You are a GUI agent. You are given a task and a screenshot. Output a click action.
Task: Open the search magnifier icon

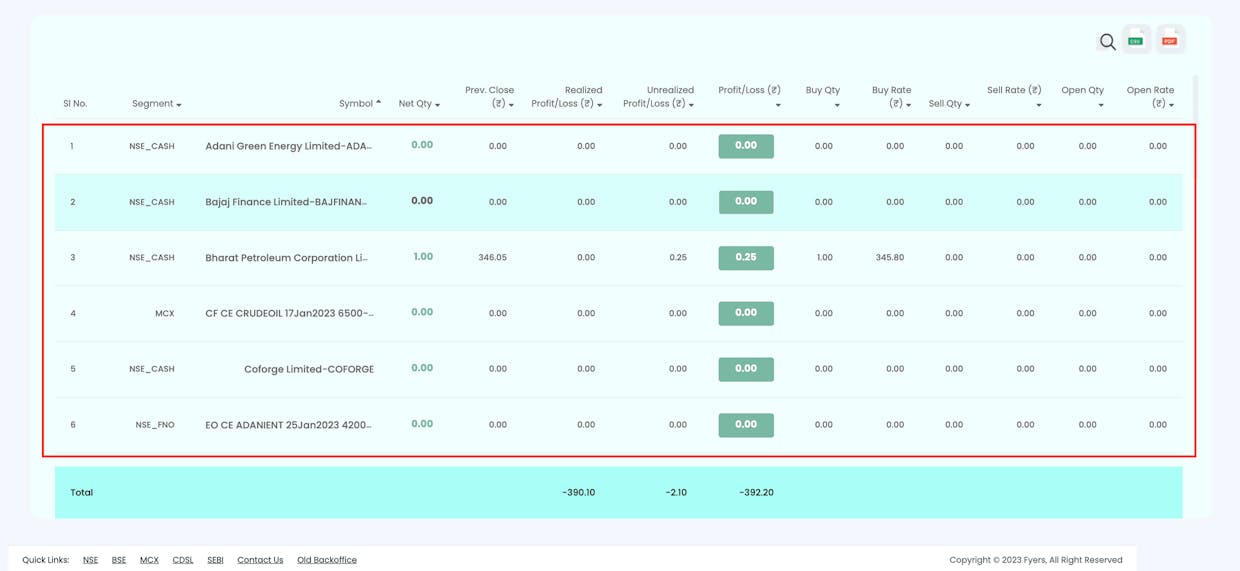coord(1107,41)
